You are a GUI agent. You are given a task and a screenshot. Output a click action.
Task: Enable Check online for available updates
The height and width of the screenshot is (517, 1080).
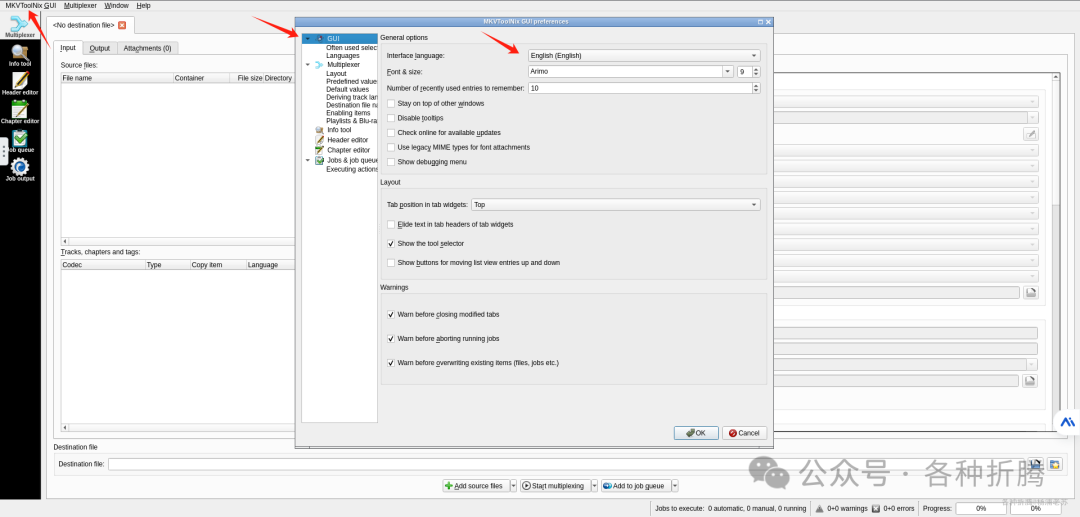coord(391,132)
